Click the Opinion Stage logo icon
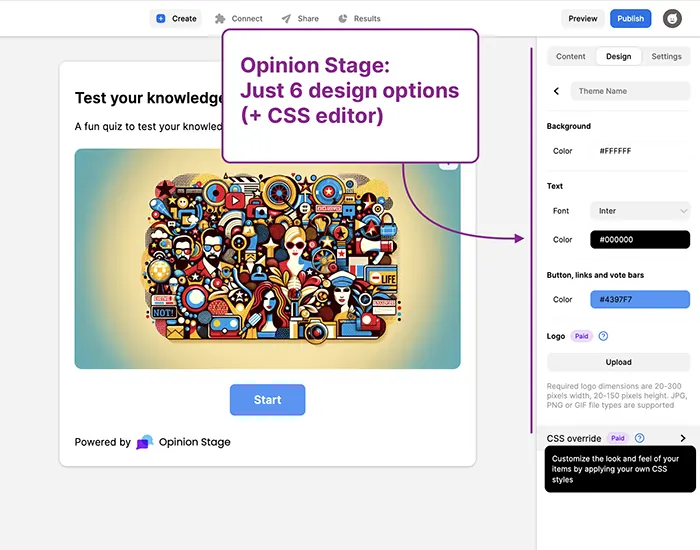Image resolution: width=700 pixels, height=550 pixels. 145,442
